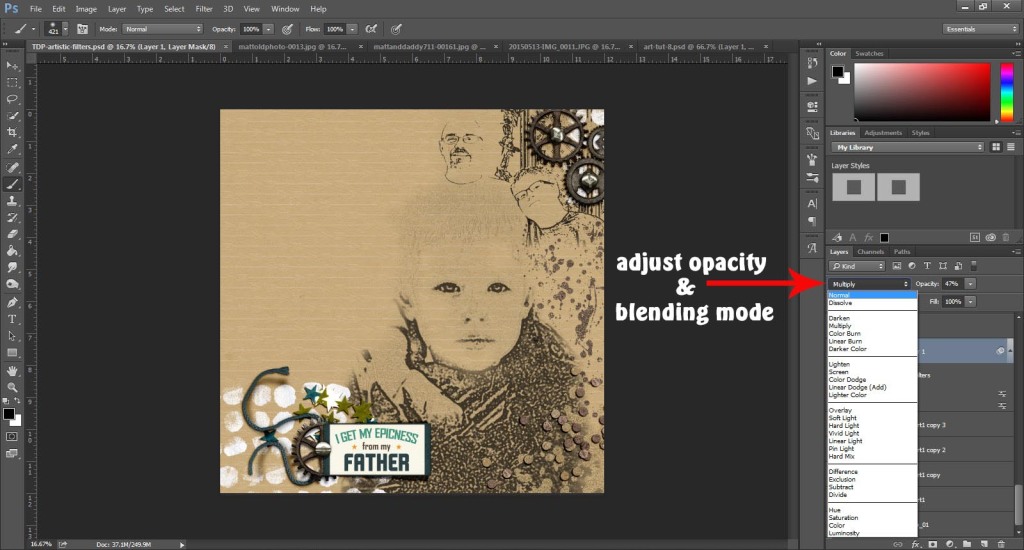1024x550 pixels.
Task: Select the Lasso tool
Action: (x=12, y=100)
